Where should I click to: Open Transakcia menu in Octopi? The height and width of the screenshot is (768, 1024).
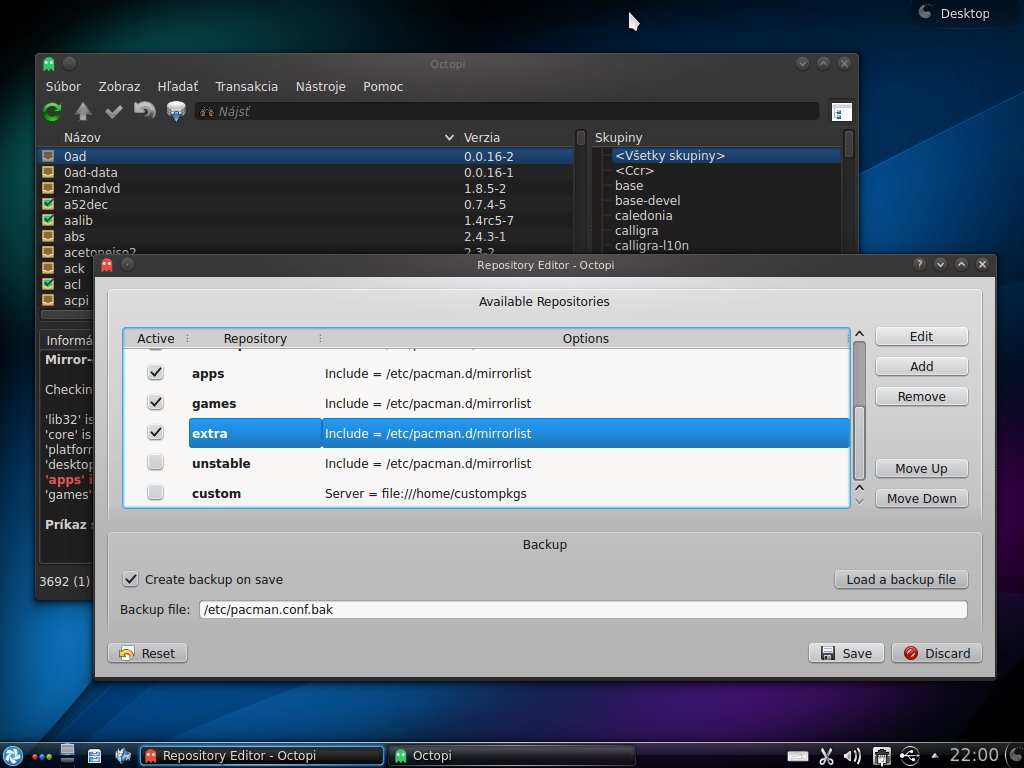point(246,86)
